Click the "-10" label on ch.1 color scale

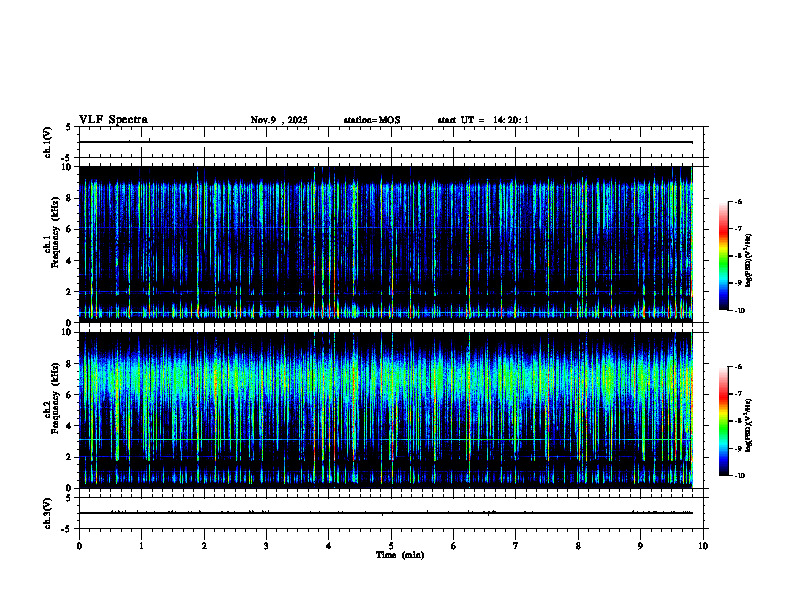pyautogui.click(x=739, y=311)
